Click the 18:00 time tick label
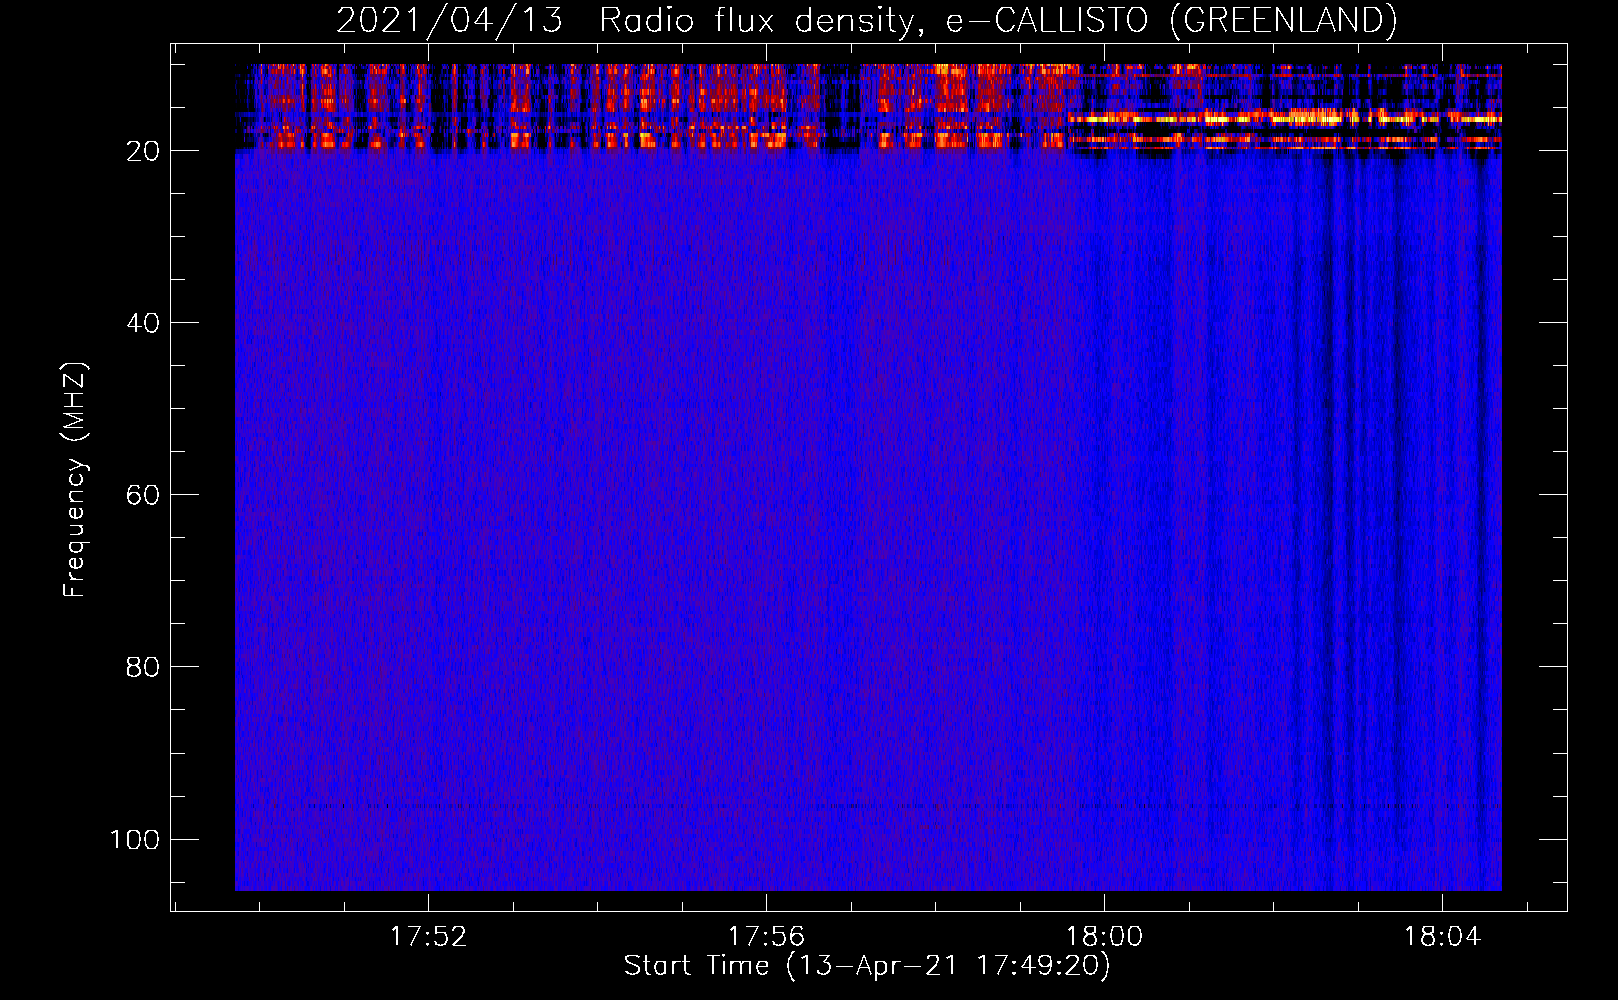Image resolution: width=1618 pixels, height=1000 pixels. 1104,937
